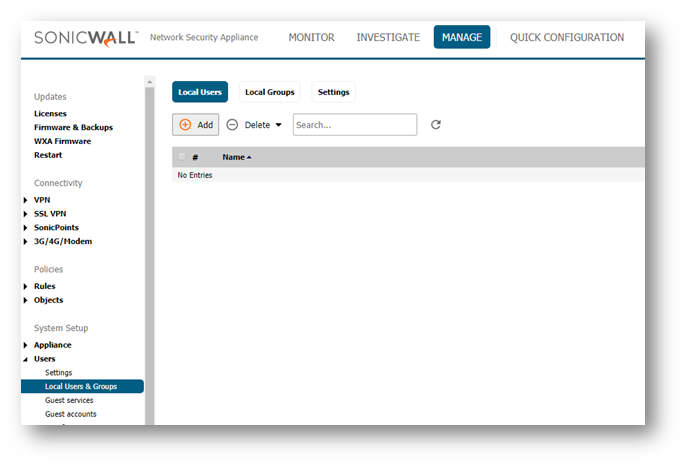Click the SonicWall logo
The image size is (687, 467).
[86, 38]
